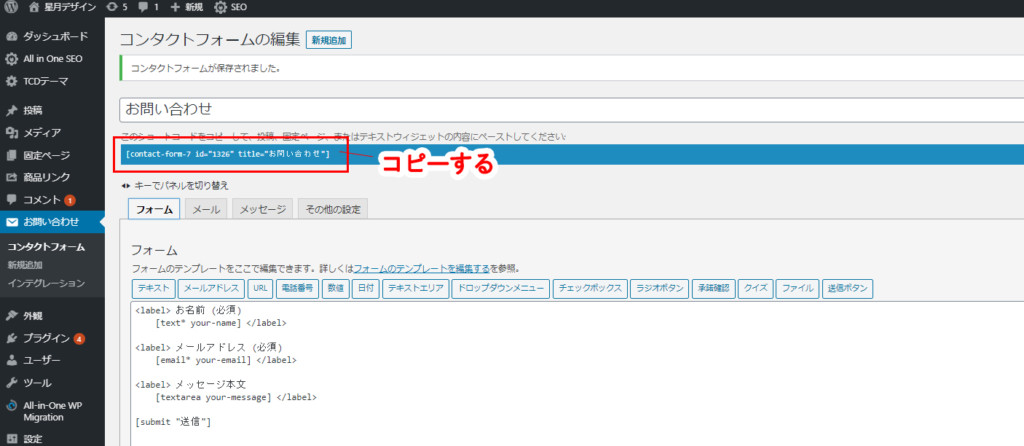Insert ファイル tag button
Image resolution: width=1024 pixels, height=446 pixels.
point(798,288)
